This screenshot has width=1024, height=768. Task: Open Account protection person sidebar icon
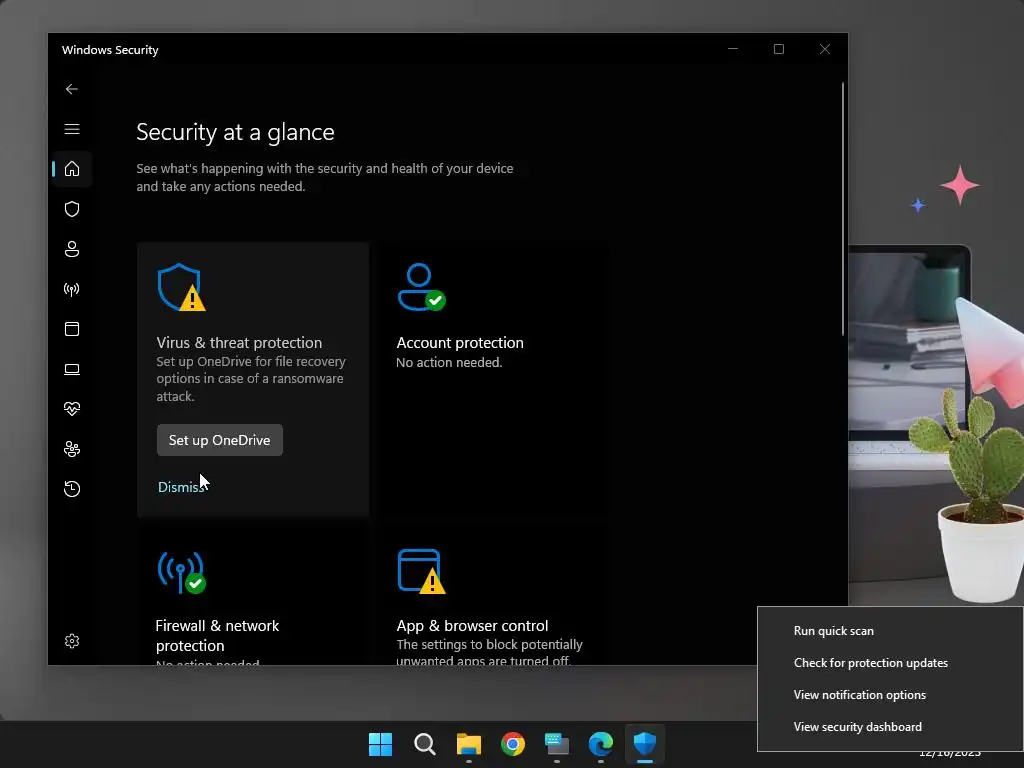[72, 249]
